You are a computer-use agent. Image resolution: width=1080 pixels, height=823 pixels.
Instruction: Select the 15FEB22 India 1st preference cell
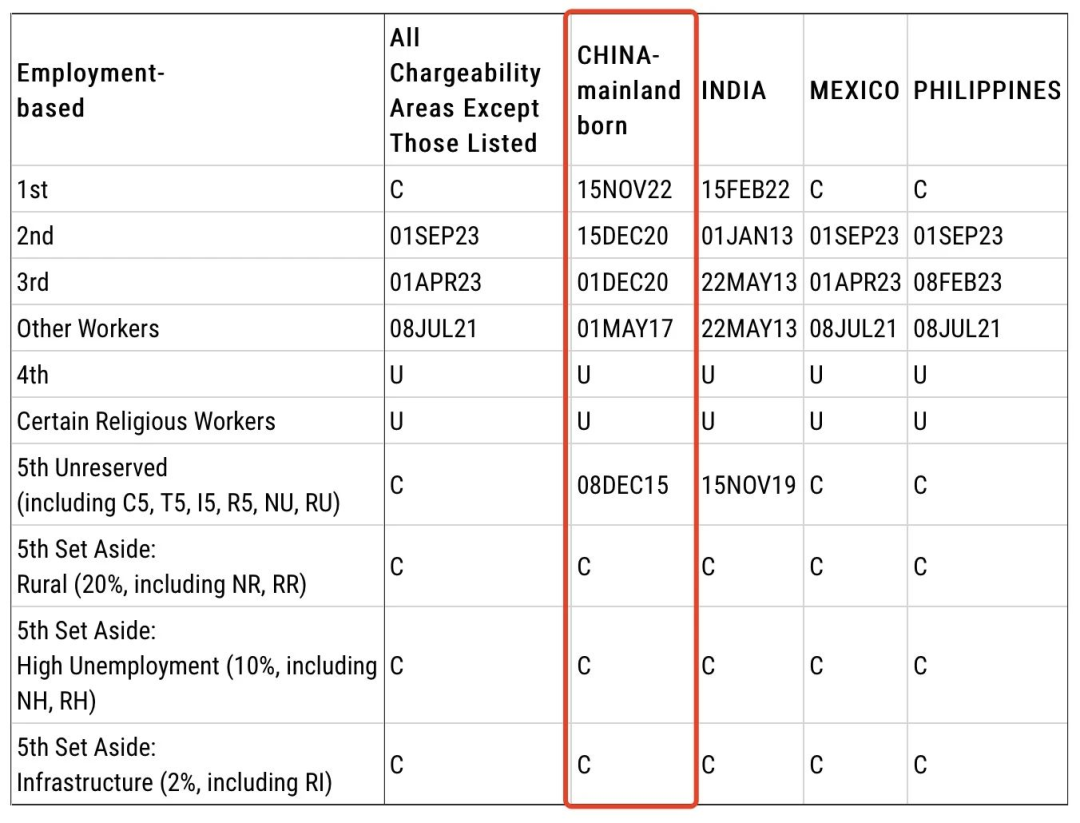(745, 189)
